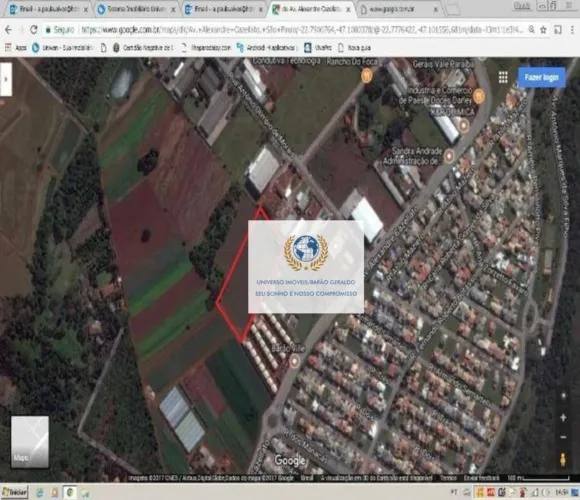The width and height of the screenshot is (580, 500).
Task: Open the Termos footer link
Action: click(448, 478)
